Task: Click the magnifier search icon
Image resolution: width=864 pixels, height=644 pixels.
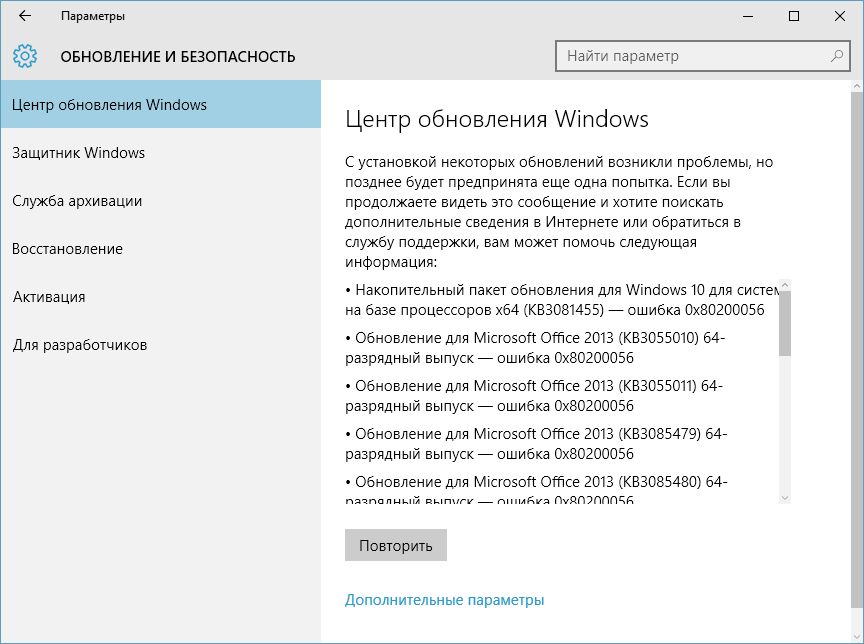Action: [836, 56]
